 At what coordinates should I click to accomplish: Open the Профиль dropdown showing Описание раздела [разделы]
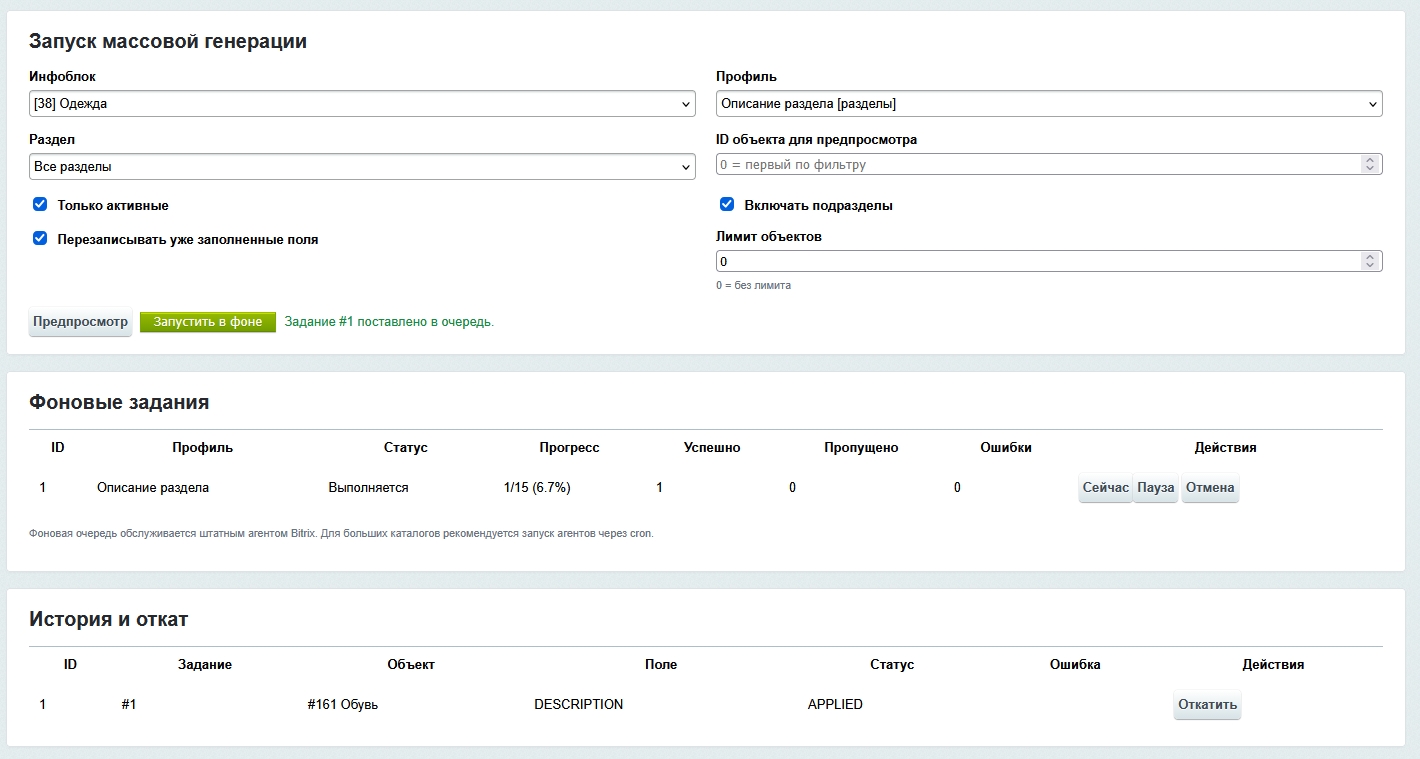click(x=1049, y=104)
